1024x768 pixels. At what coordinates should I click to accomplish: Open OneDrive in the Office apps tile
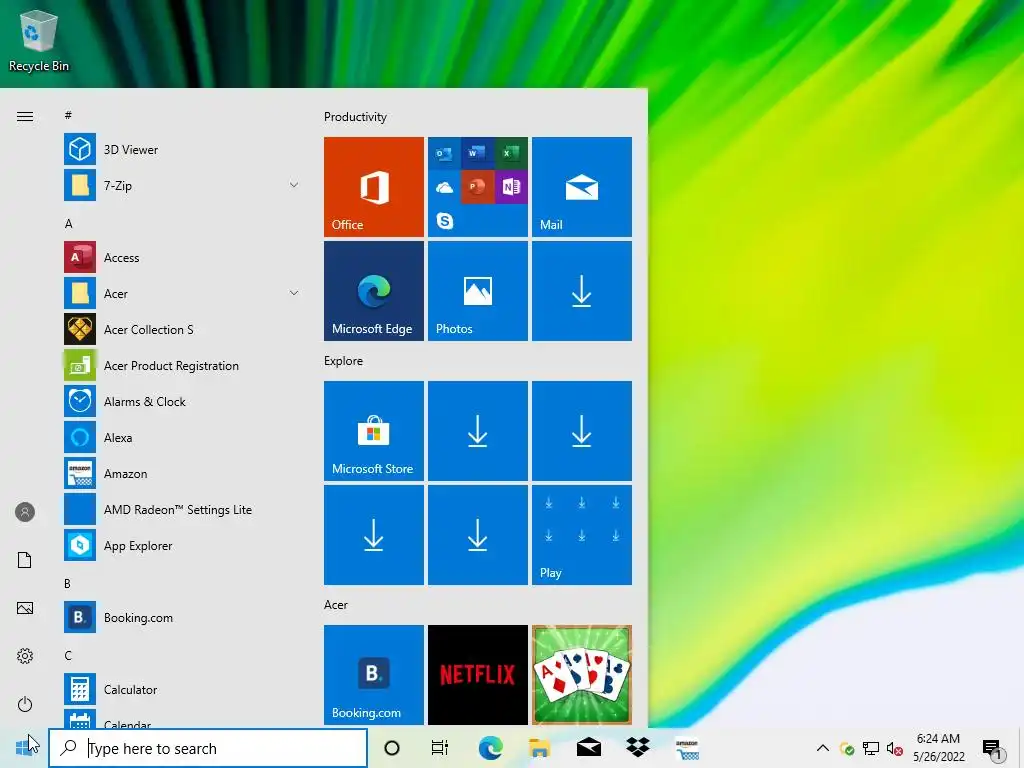pos(444,187)
